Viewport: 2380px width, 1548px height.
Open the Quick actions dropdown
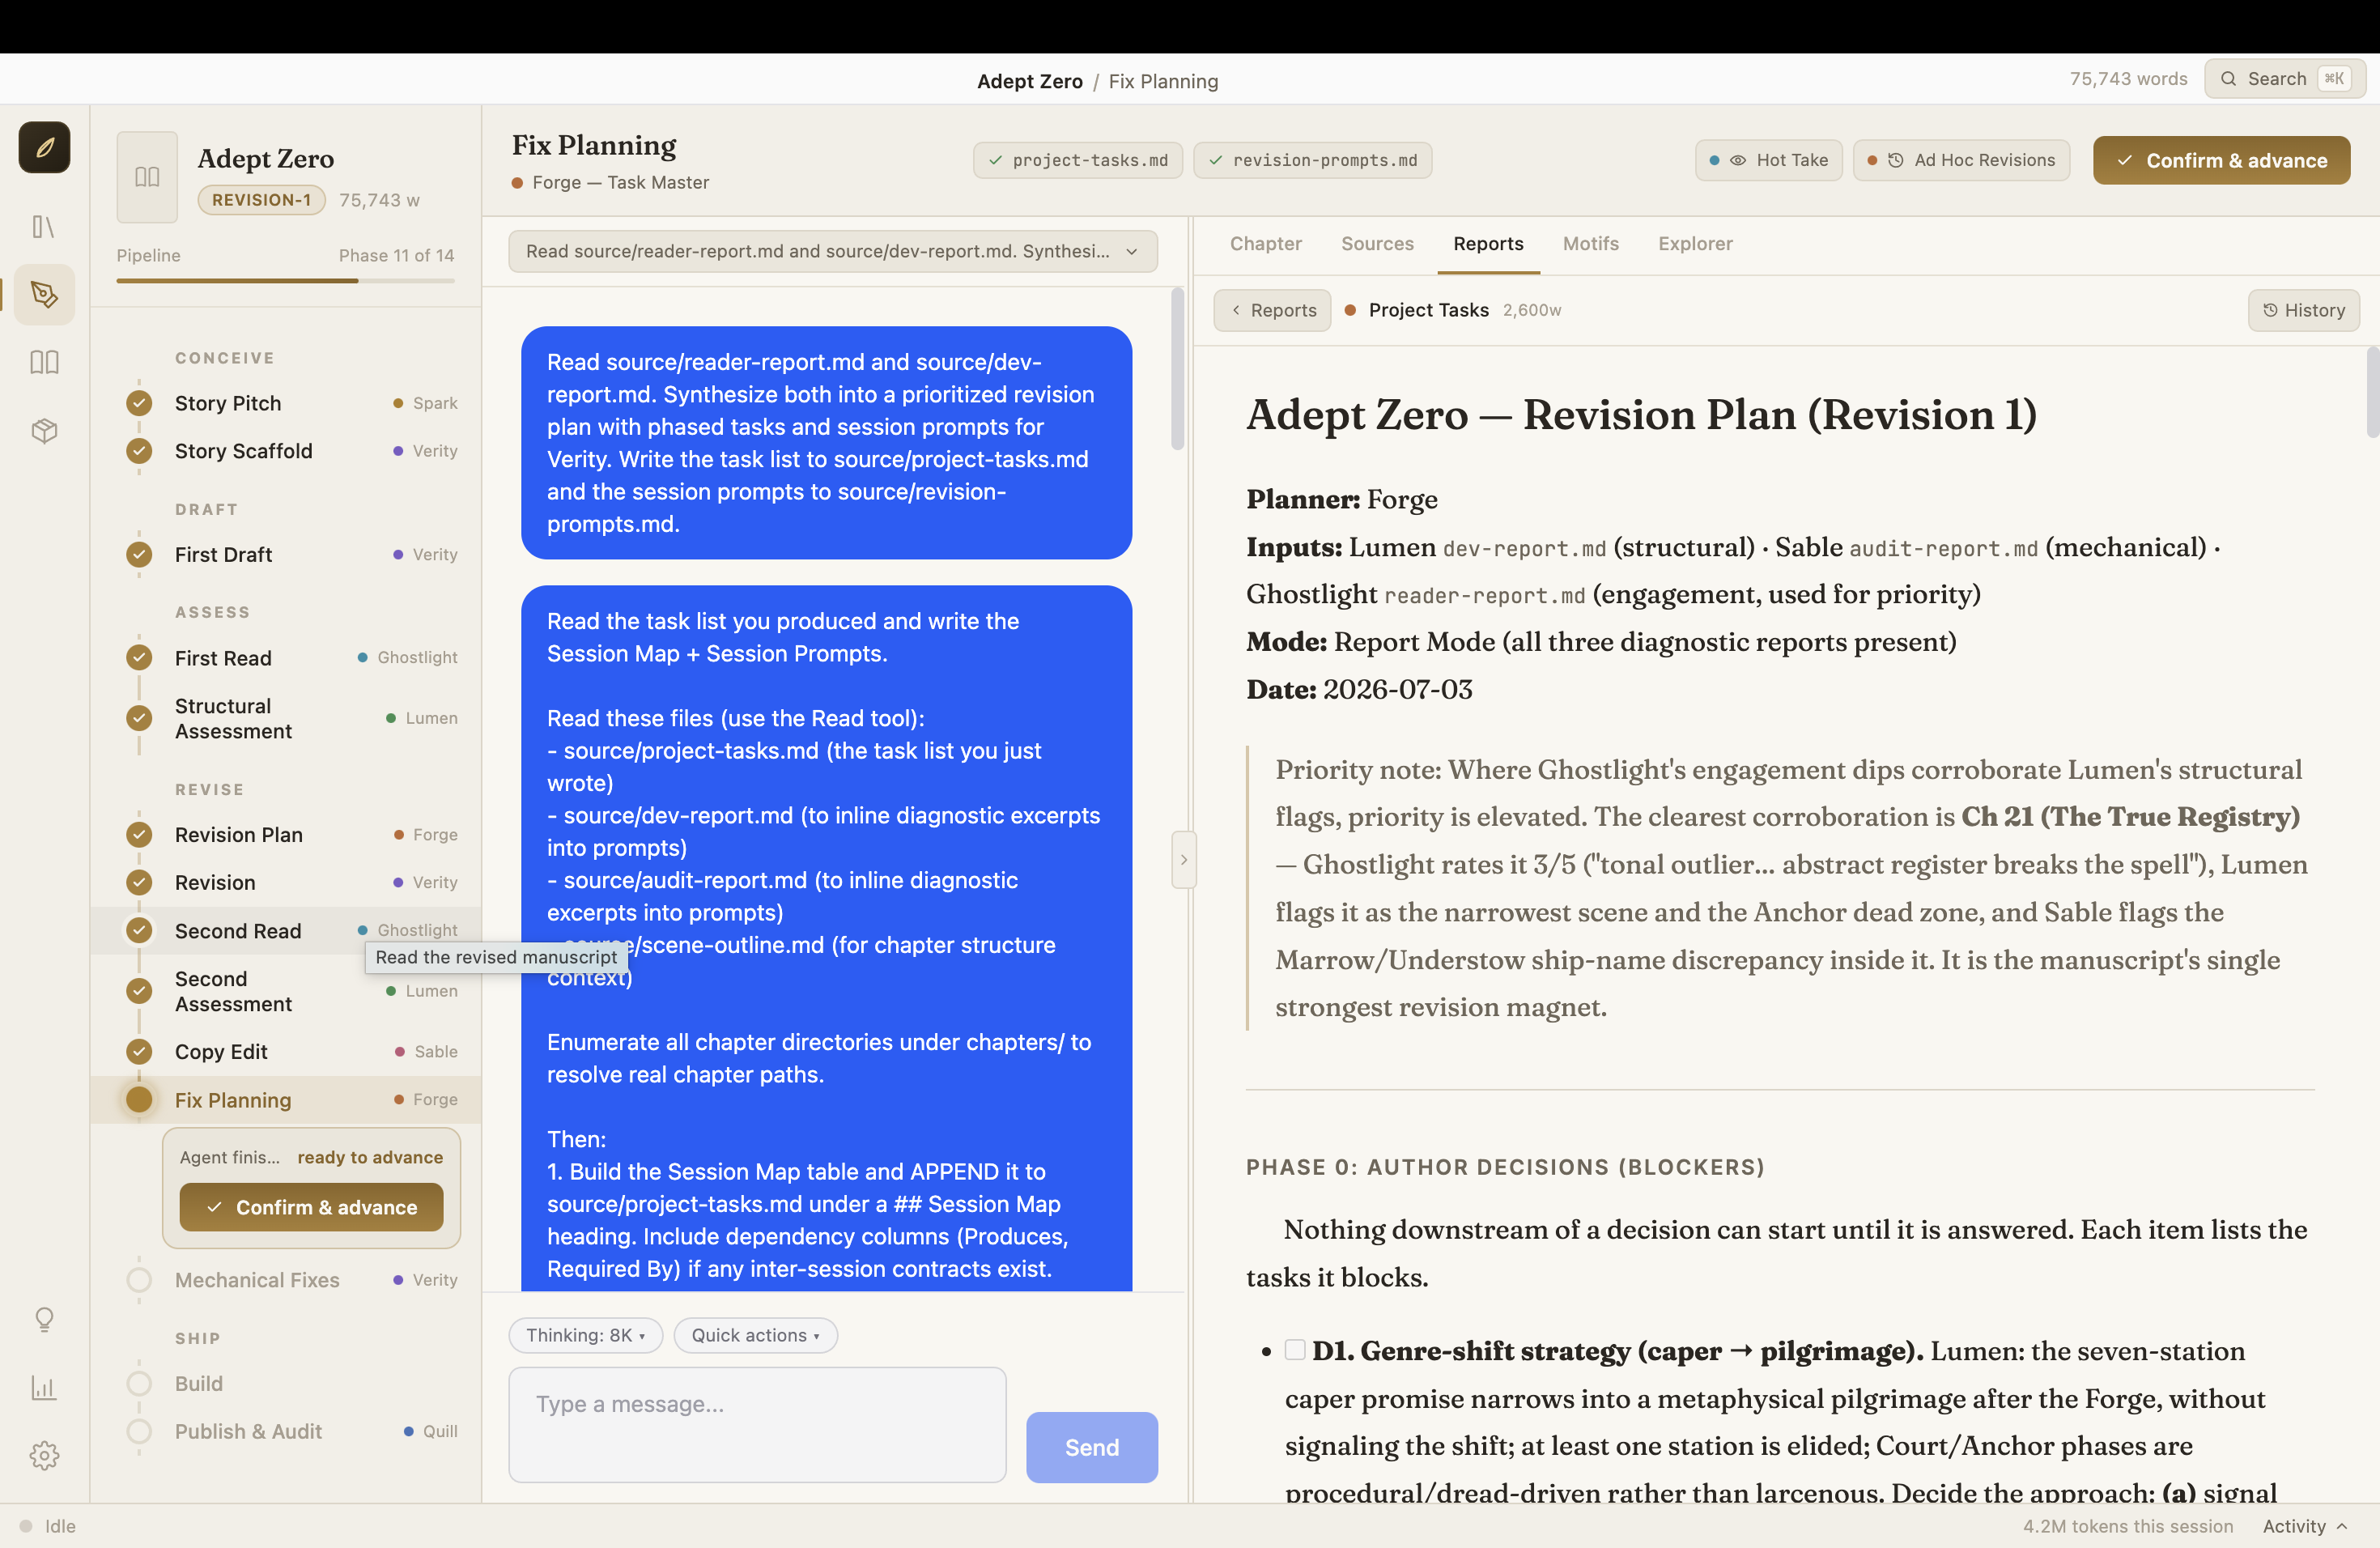tap(755, 1335)
